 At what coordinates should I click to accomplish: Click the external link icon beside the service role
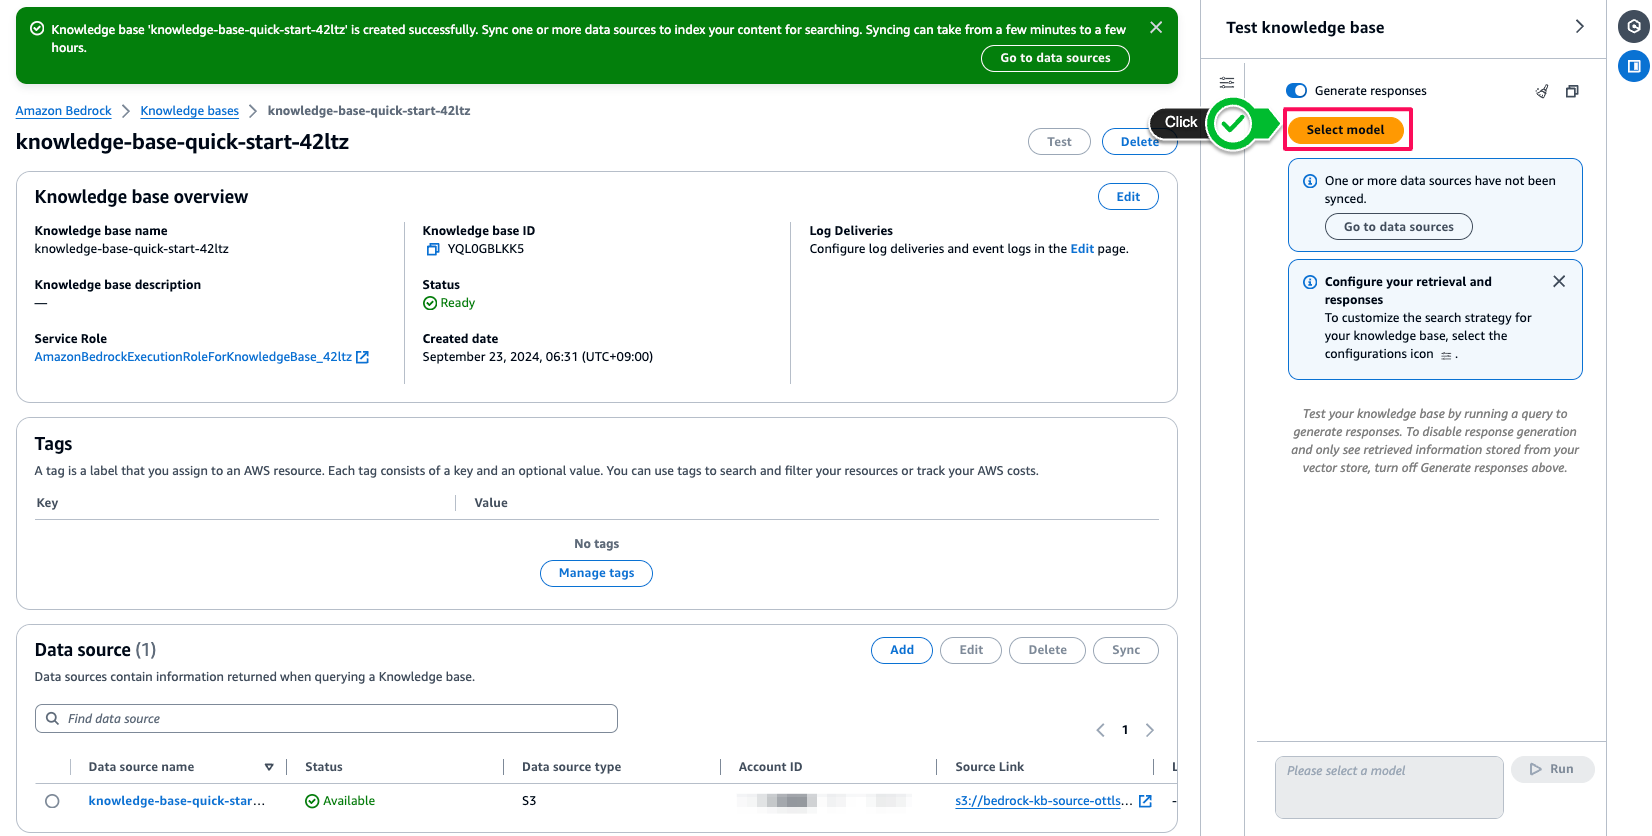point(363,357)
